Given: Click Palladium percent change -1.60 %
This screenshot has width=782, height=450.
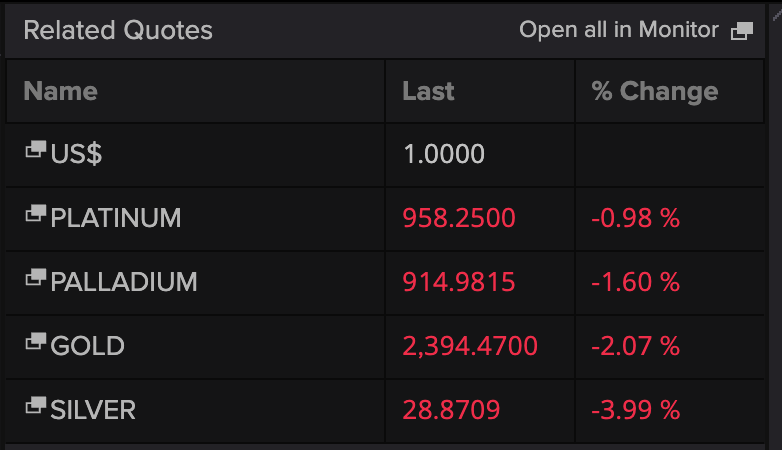Looking at the screenshot, I should (x=635, y=282).
